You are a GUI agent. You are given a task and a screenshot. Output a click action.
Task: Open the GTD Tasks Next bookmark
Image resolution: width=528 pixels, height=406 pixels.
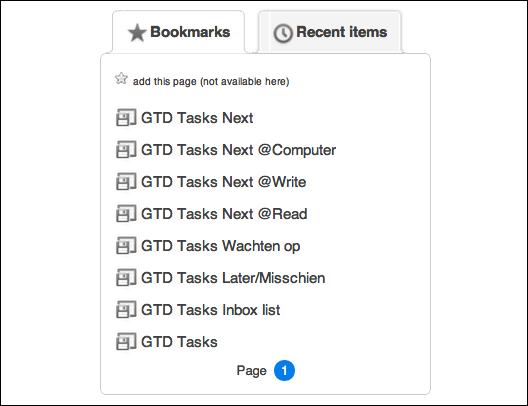[x=197, y=118]
